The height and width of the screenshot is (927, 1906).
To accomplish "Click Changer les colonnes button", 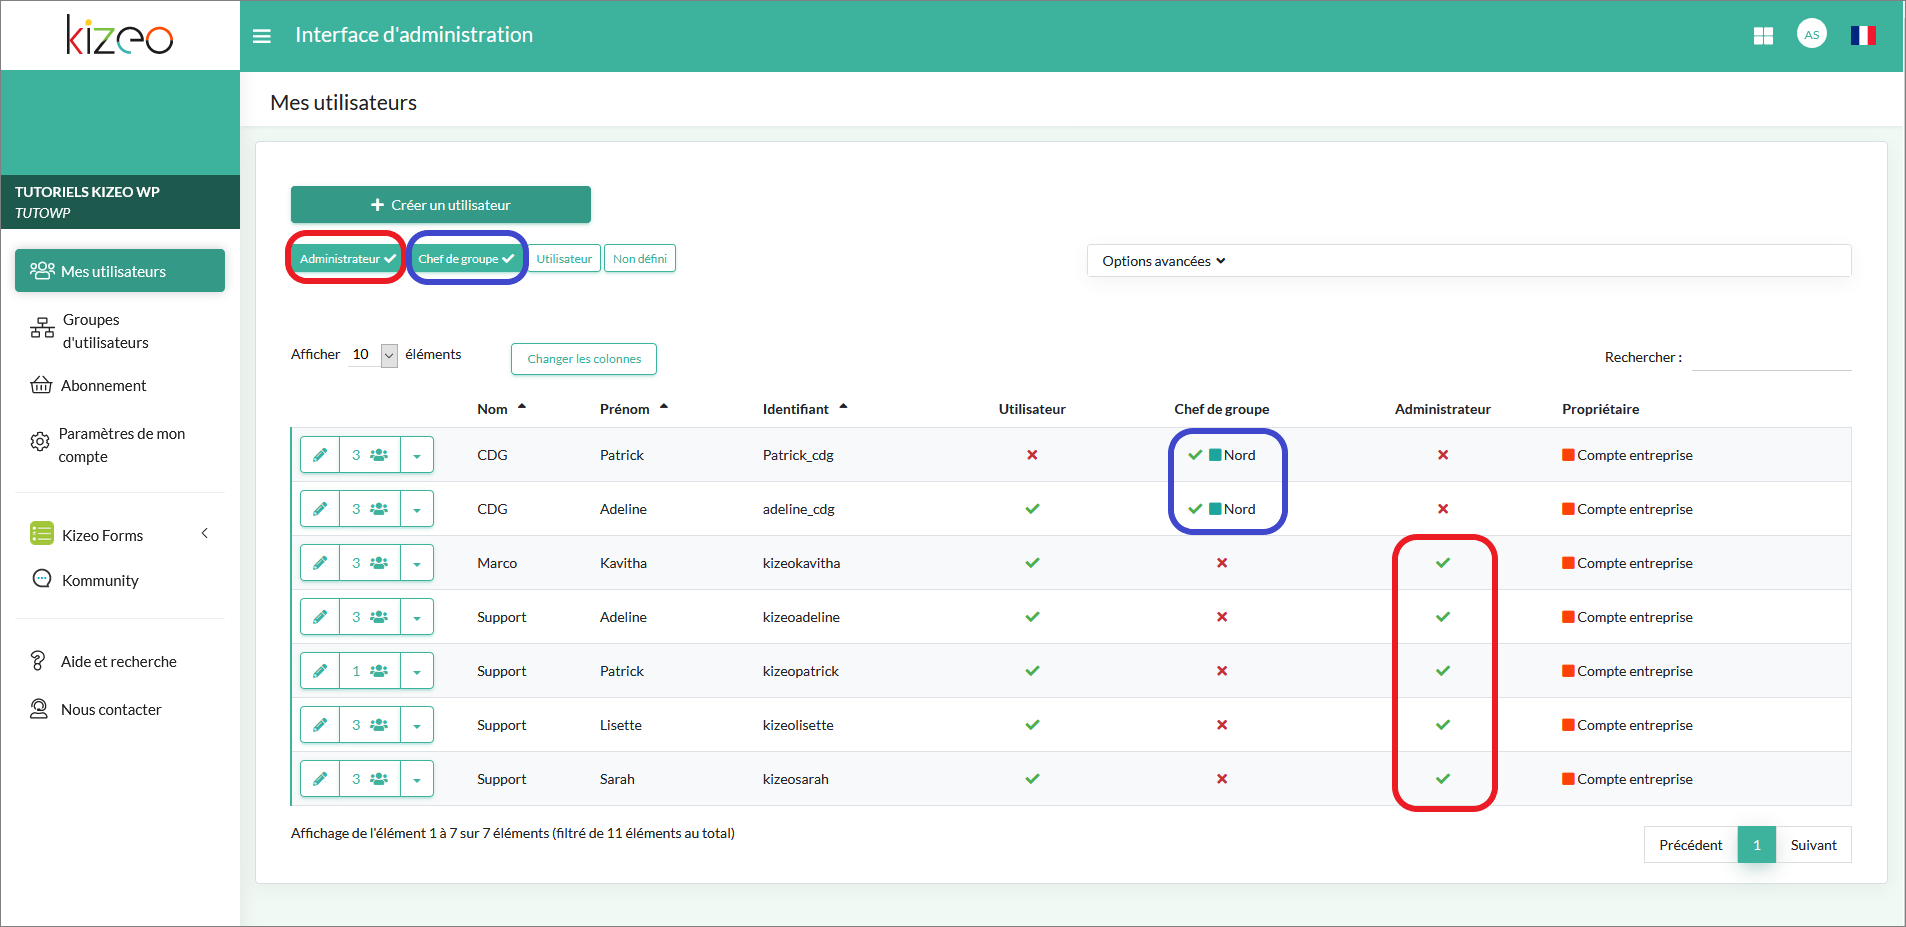I will 584,359.
